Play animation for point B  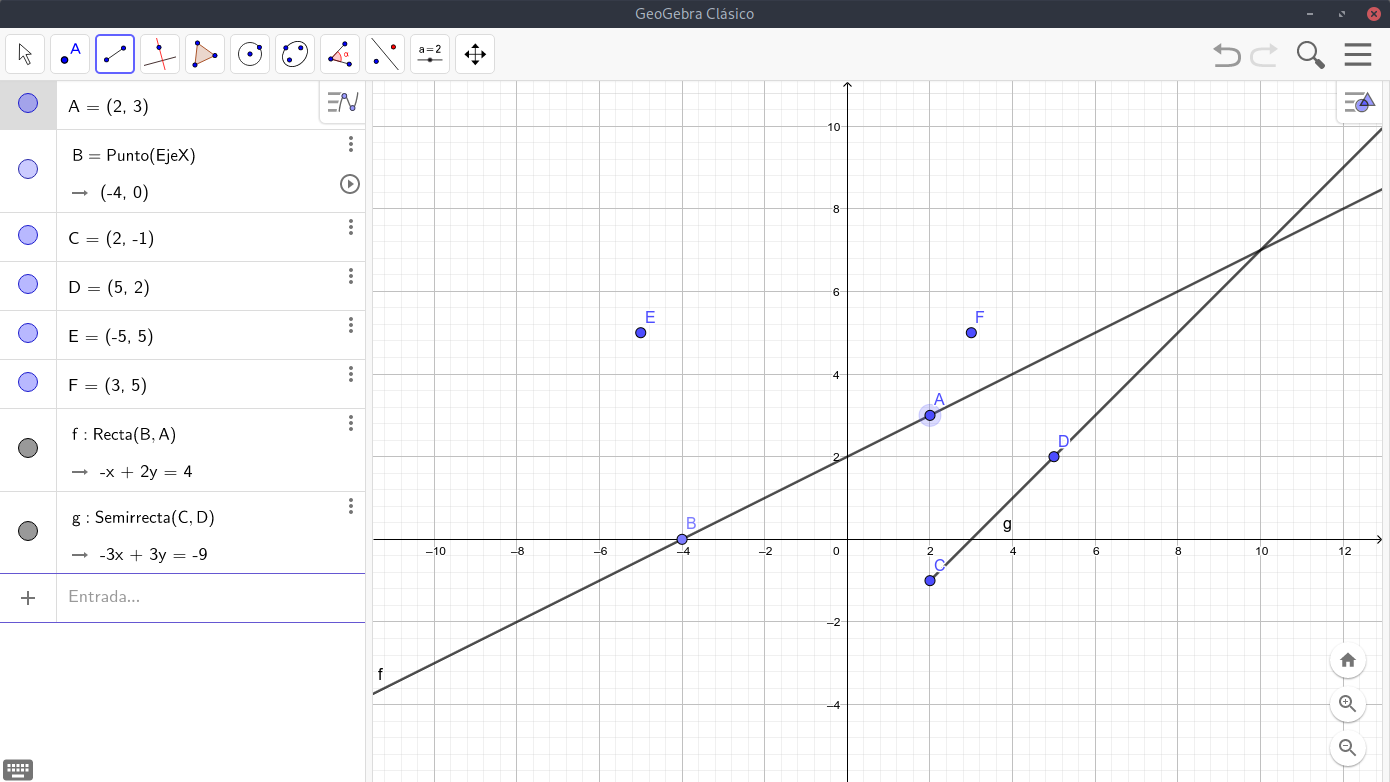coord(350,184)
